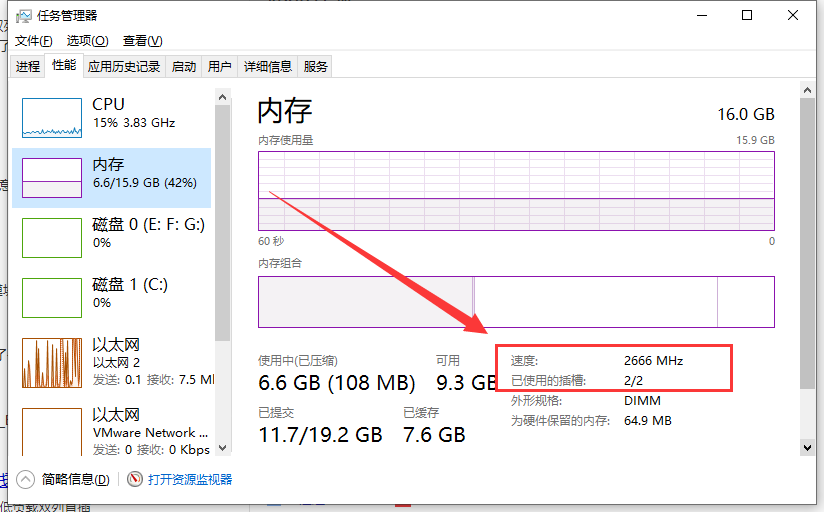Open 磁盘 0 (E: F: G:) performance graph
The width and height of the screenshot is (824, 512).
tap(52, 237)
